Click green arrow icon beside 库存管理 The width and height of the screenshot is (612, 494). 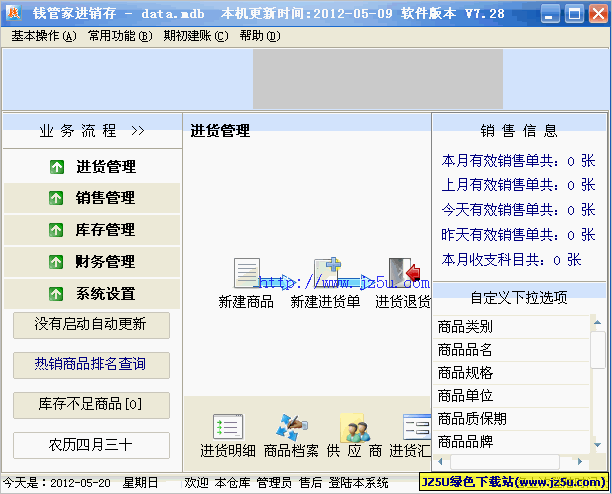click(56, 230)
